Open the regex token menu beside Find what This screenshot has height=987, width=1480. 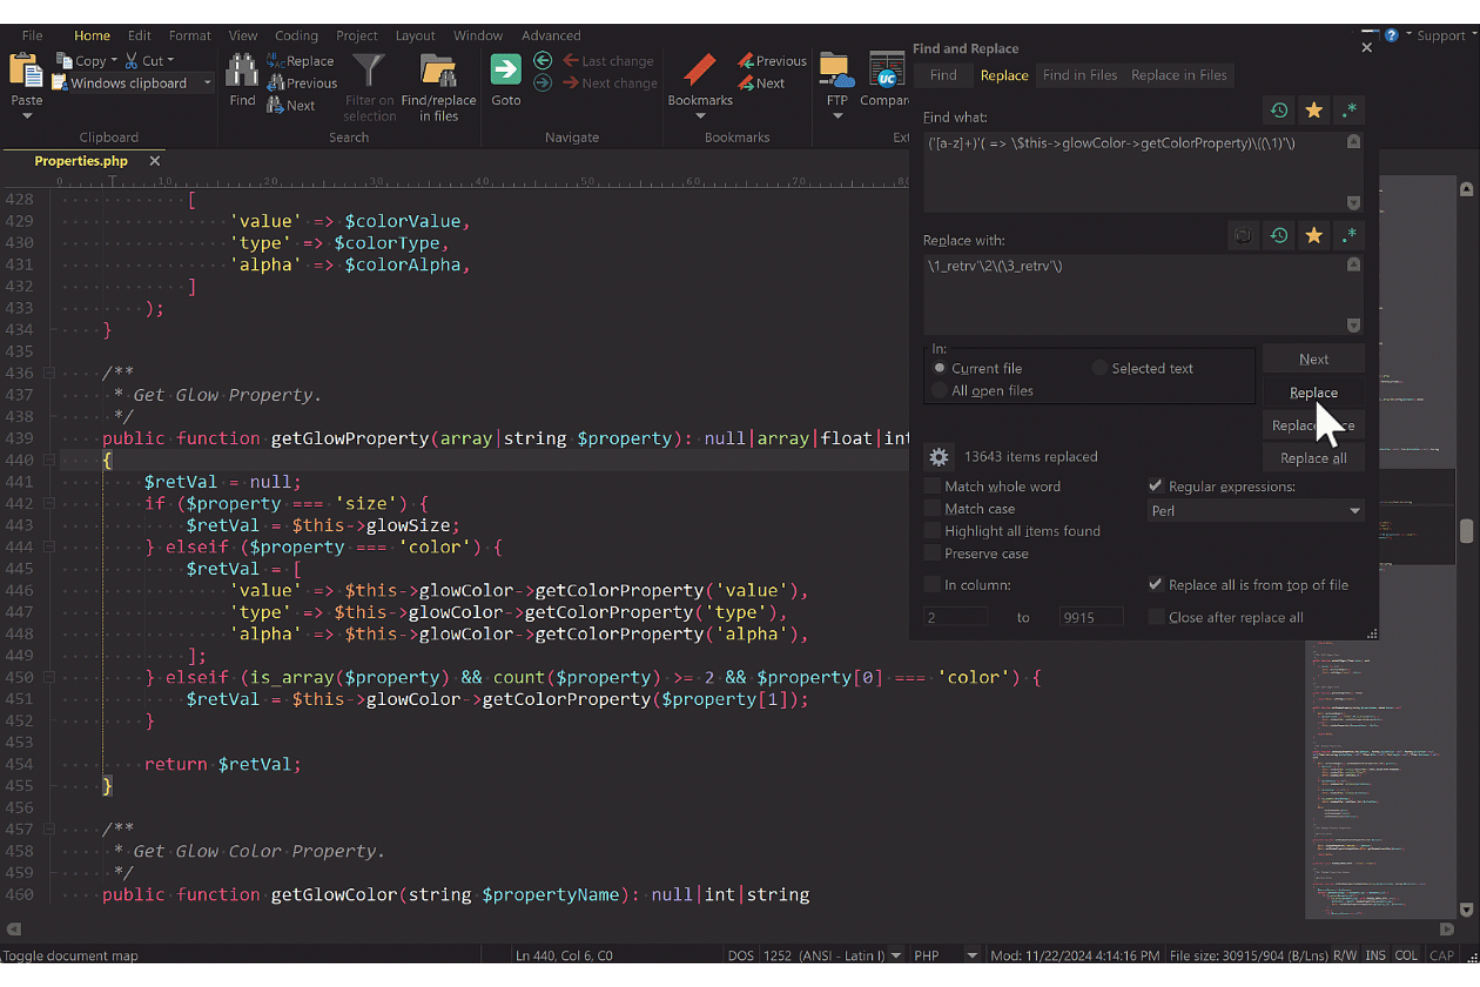(x=1350, y=110)
